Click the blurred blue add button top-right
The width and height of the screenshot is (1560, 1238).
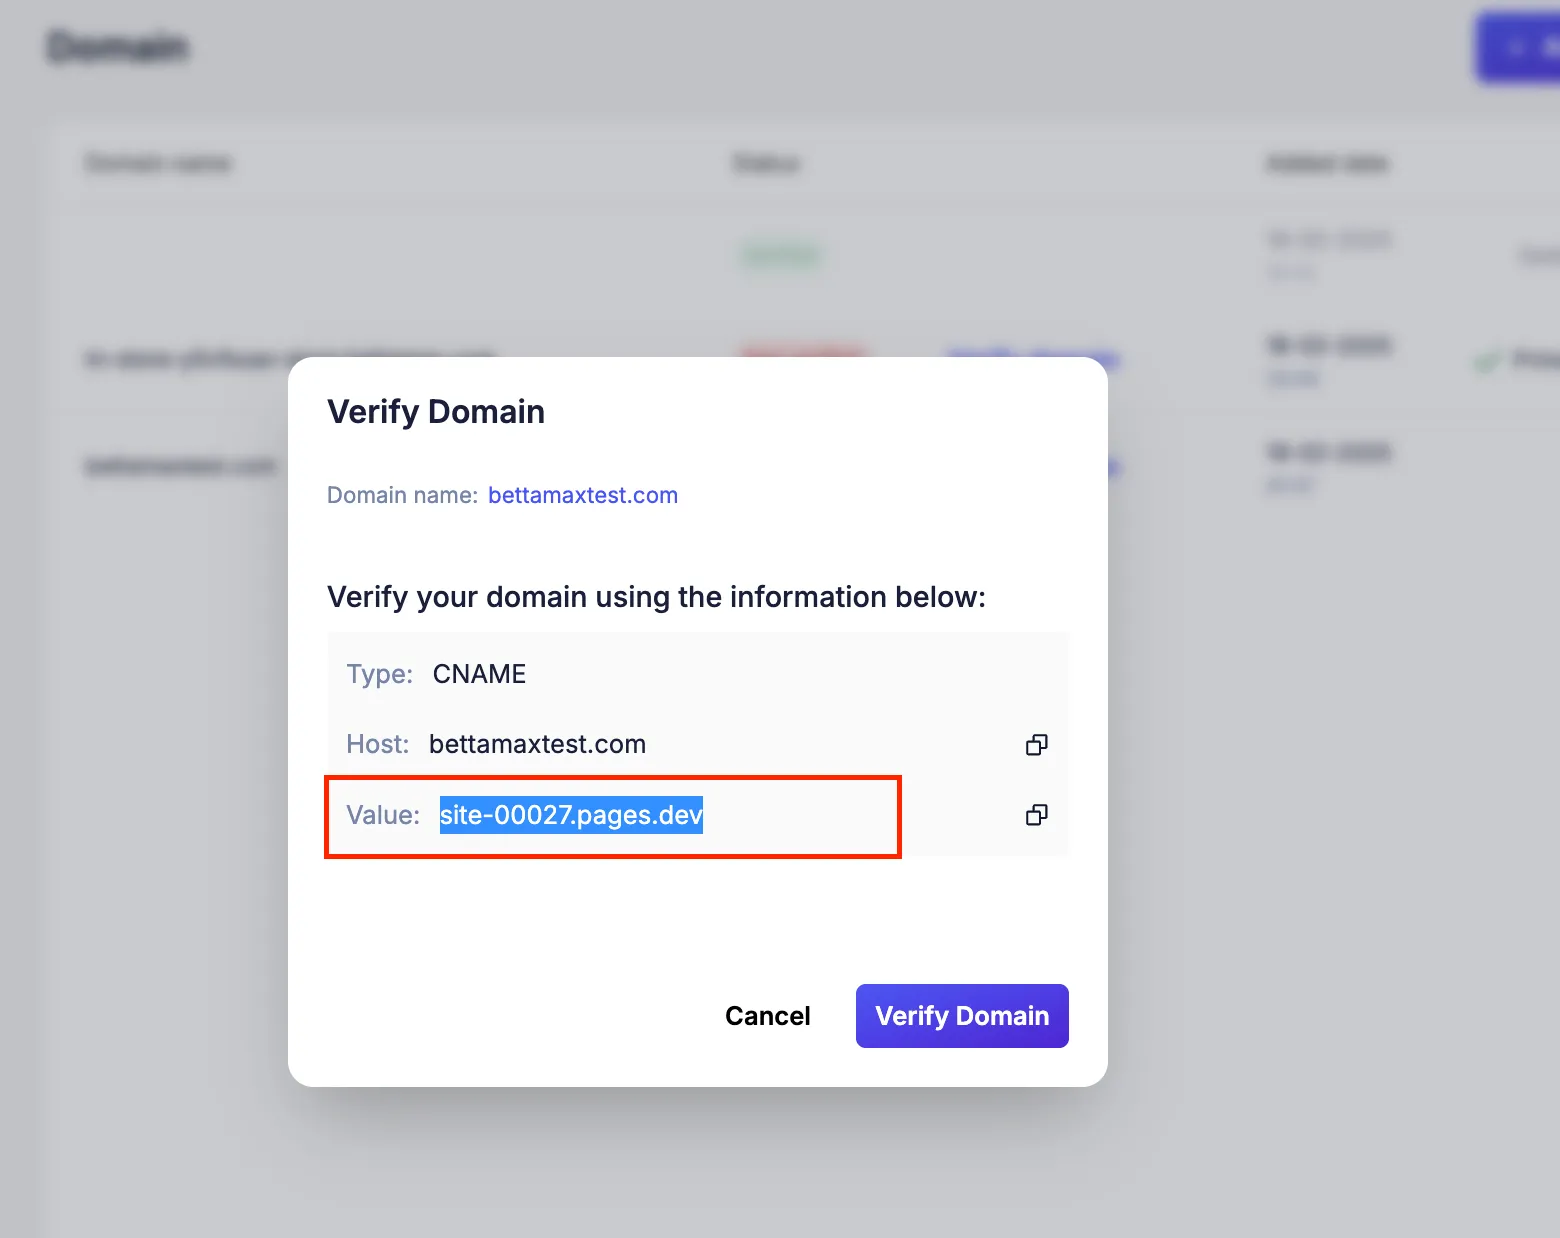click(1520, 48)
